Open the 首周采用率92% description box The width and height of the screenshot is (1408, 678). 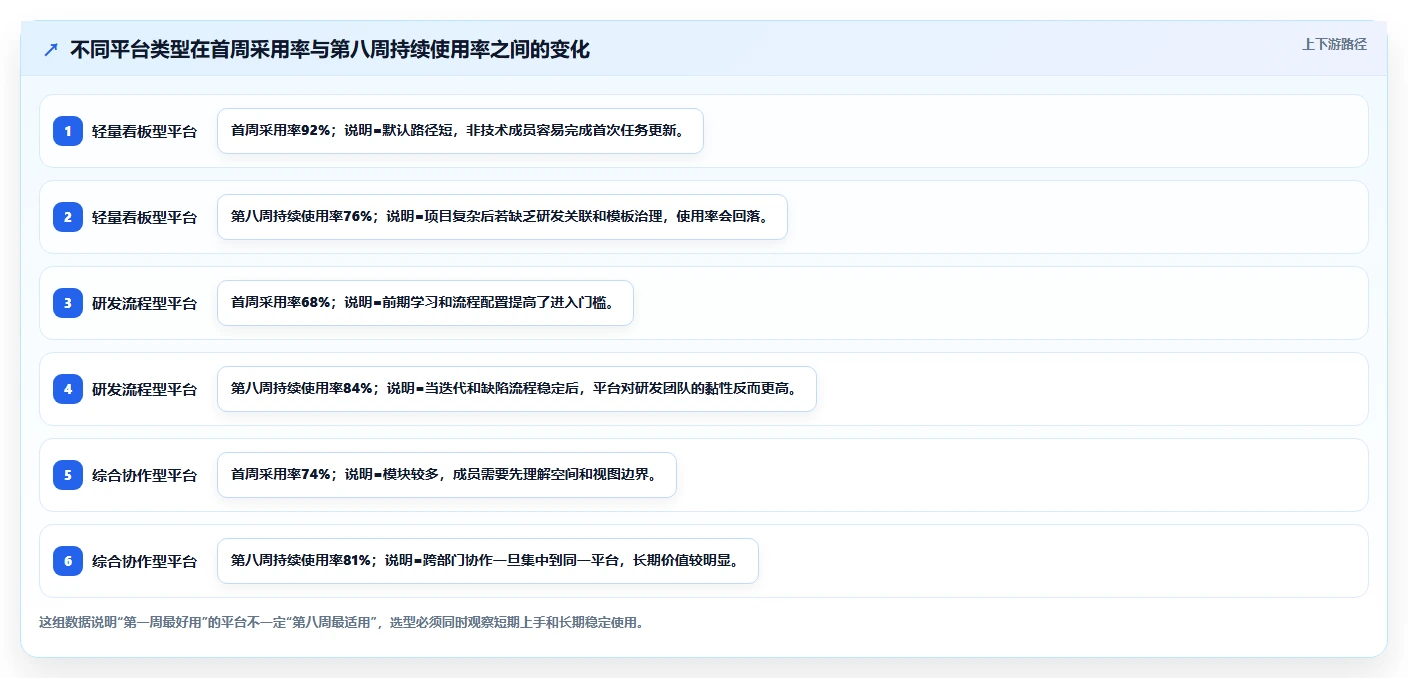[x=460, y=131]
